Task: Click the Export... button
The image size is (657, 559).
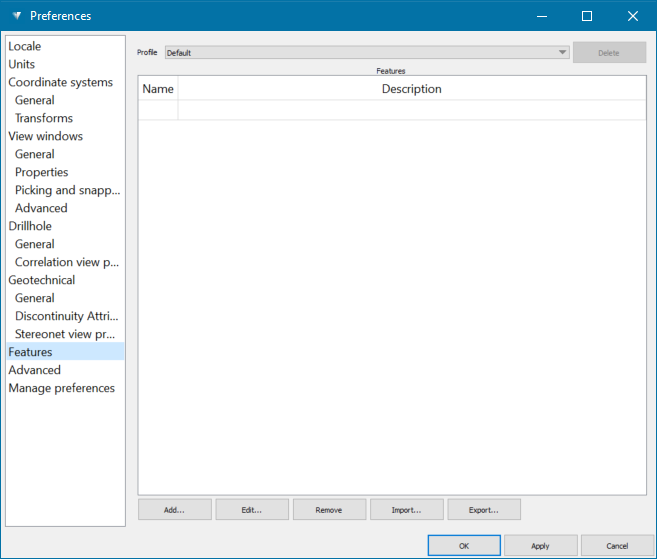Action: [484, 510]
